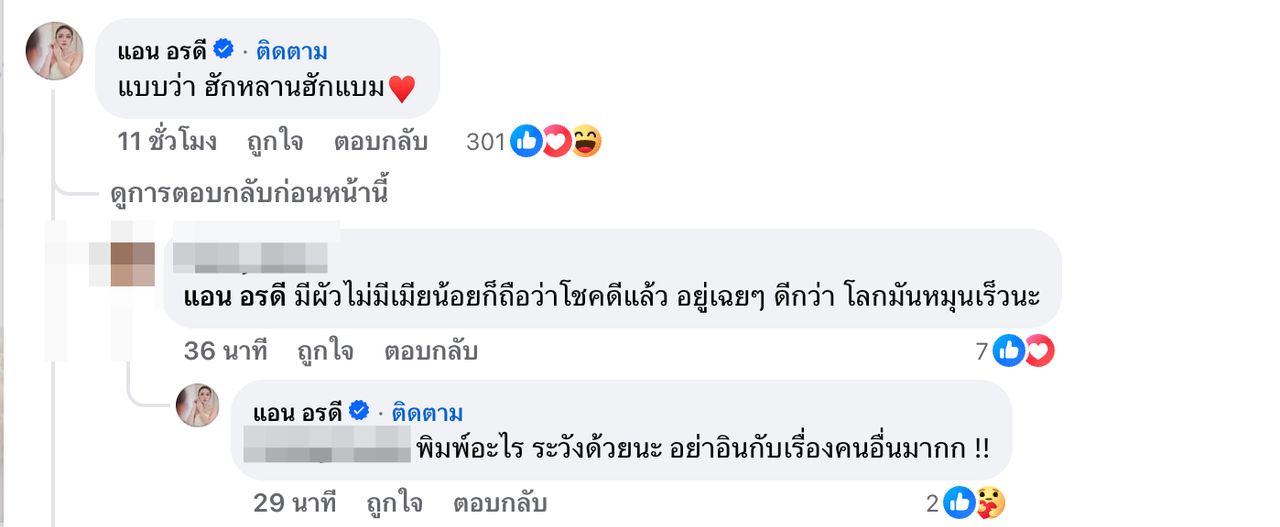Open the 301 reactions count
This screenshot has height=527, width=1280.
pyautogui.click(x=486, y=143)
